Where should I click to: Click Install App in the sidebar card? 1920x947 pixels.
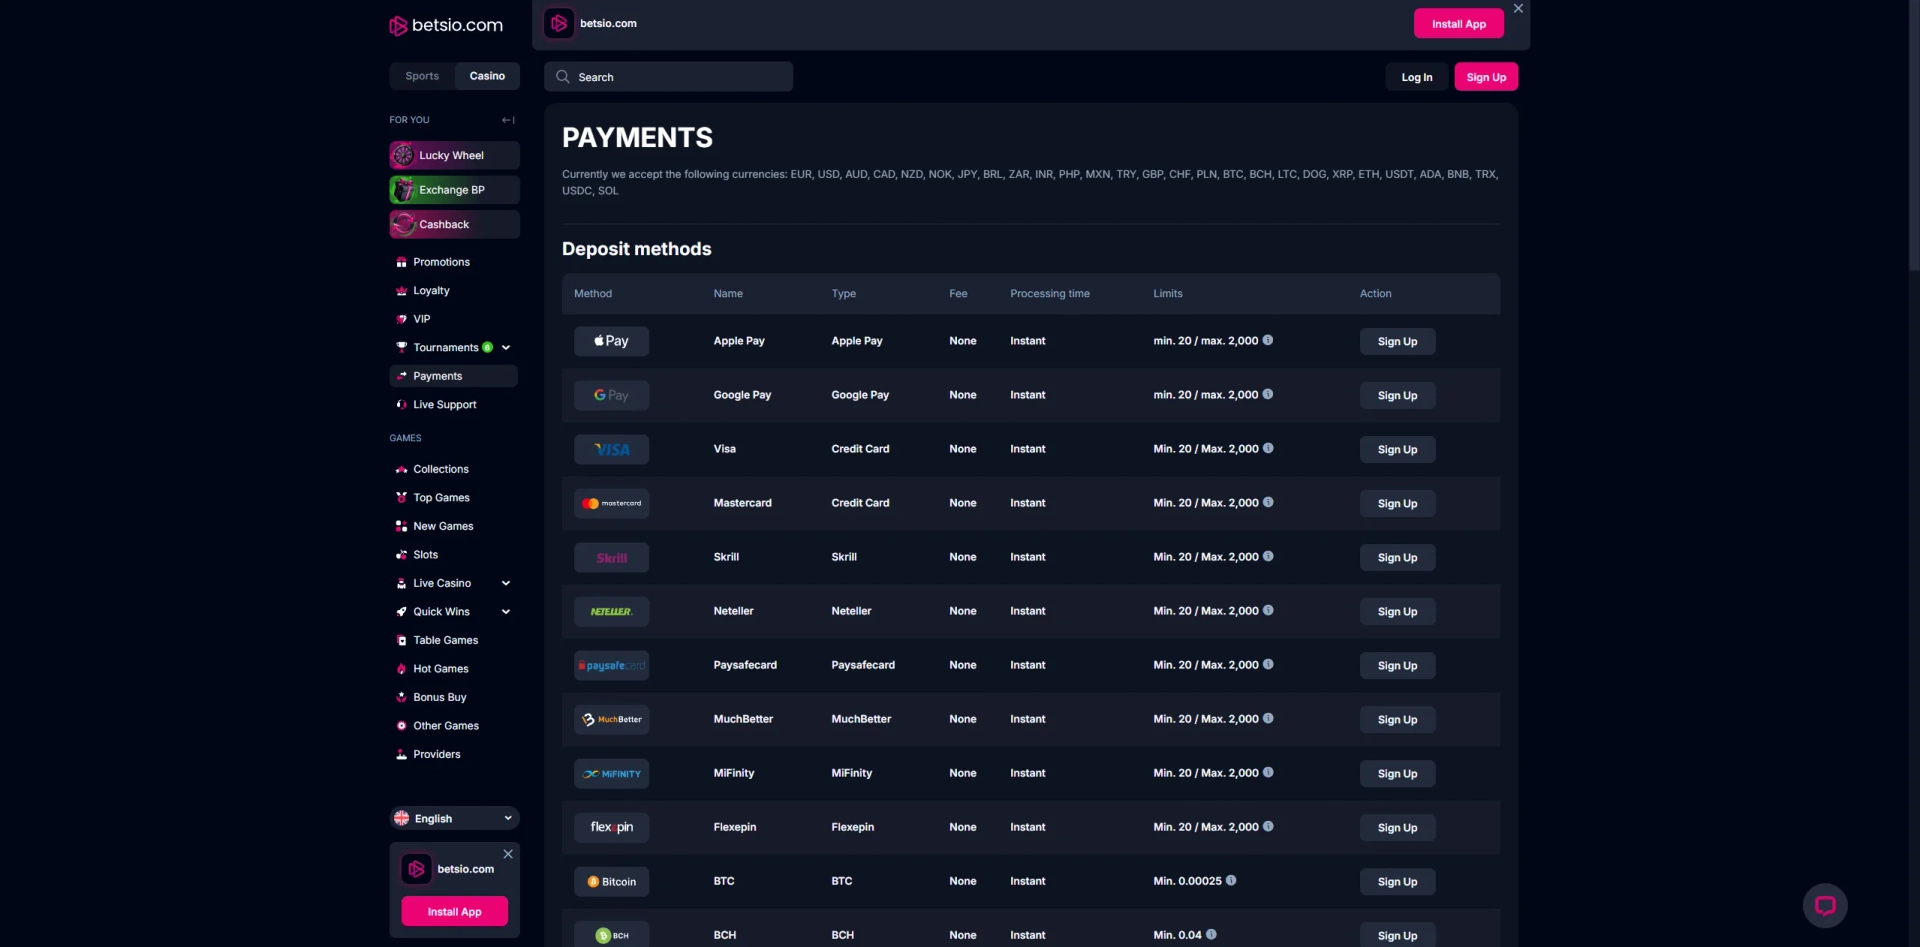(x=454, y=911)
